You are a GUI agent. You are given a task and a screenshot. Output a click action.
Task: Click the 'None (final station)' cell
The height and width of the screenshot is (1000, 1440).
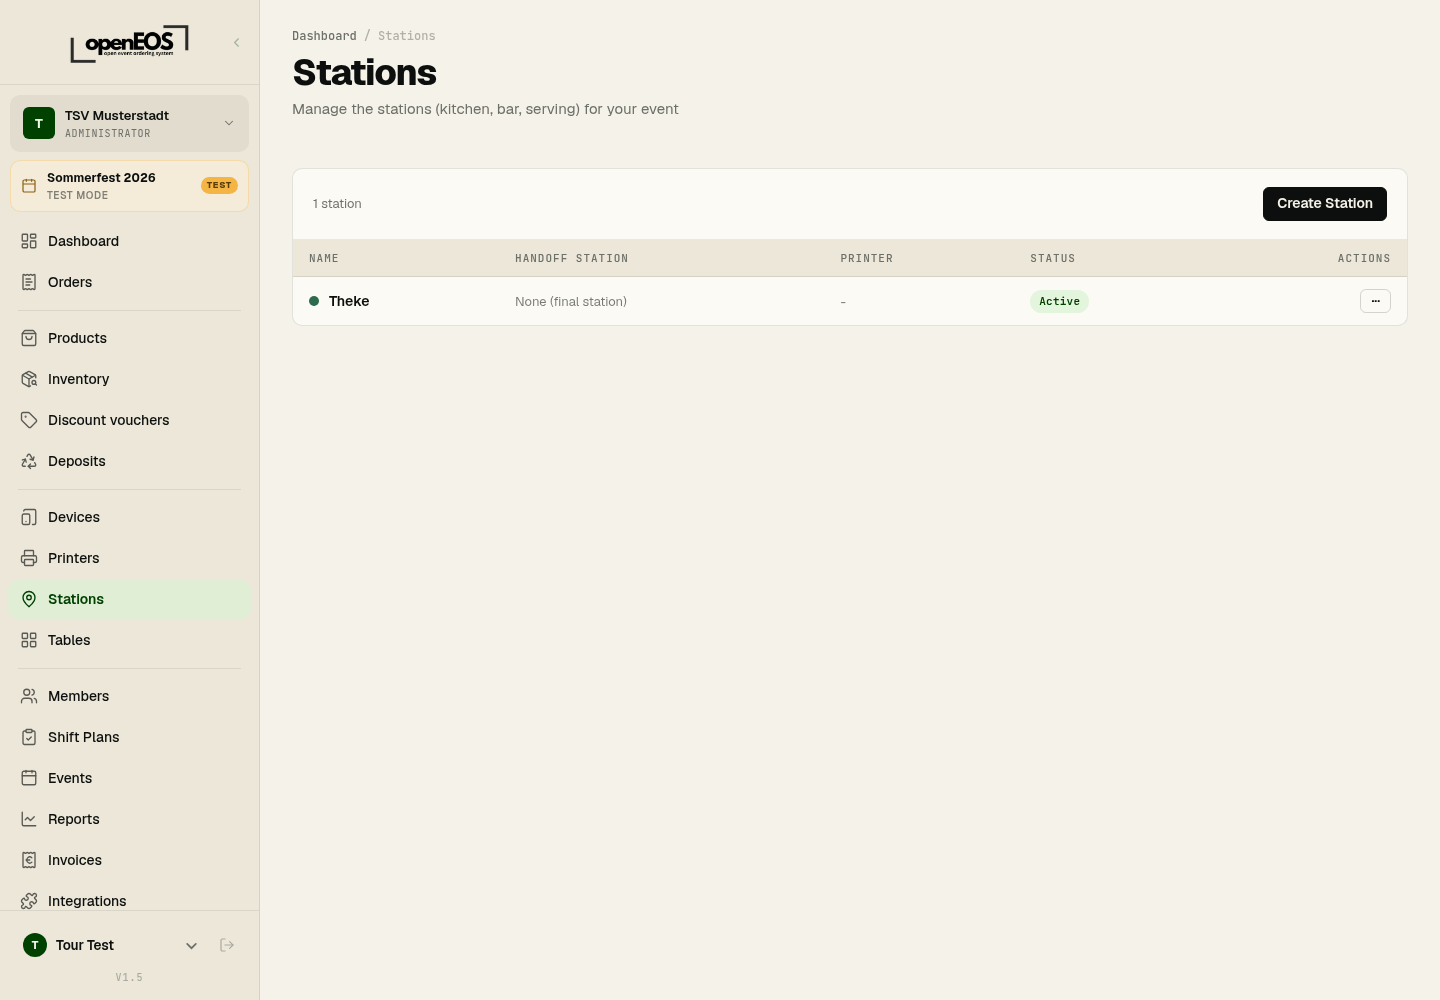coord(571,301)
